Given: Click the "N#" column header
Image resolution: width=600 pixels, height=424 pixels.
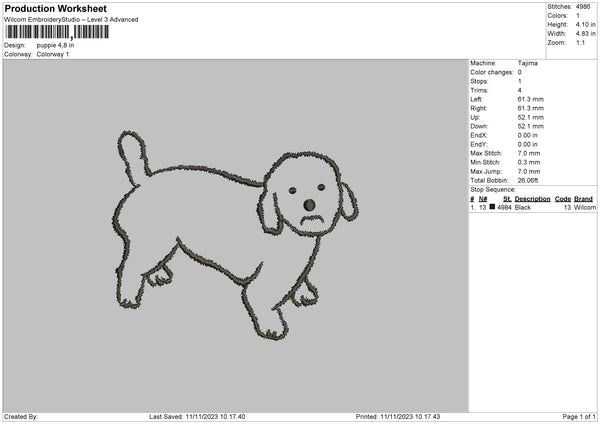Looking at the screenshot, I should [x=483, y=199].
